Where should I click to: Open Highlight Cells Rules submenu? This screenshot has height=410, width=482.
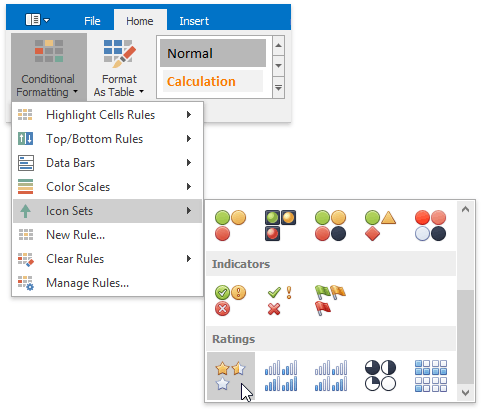(x=107, y=115)
